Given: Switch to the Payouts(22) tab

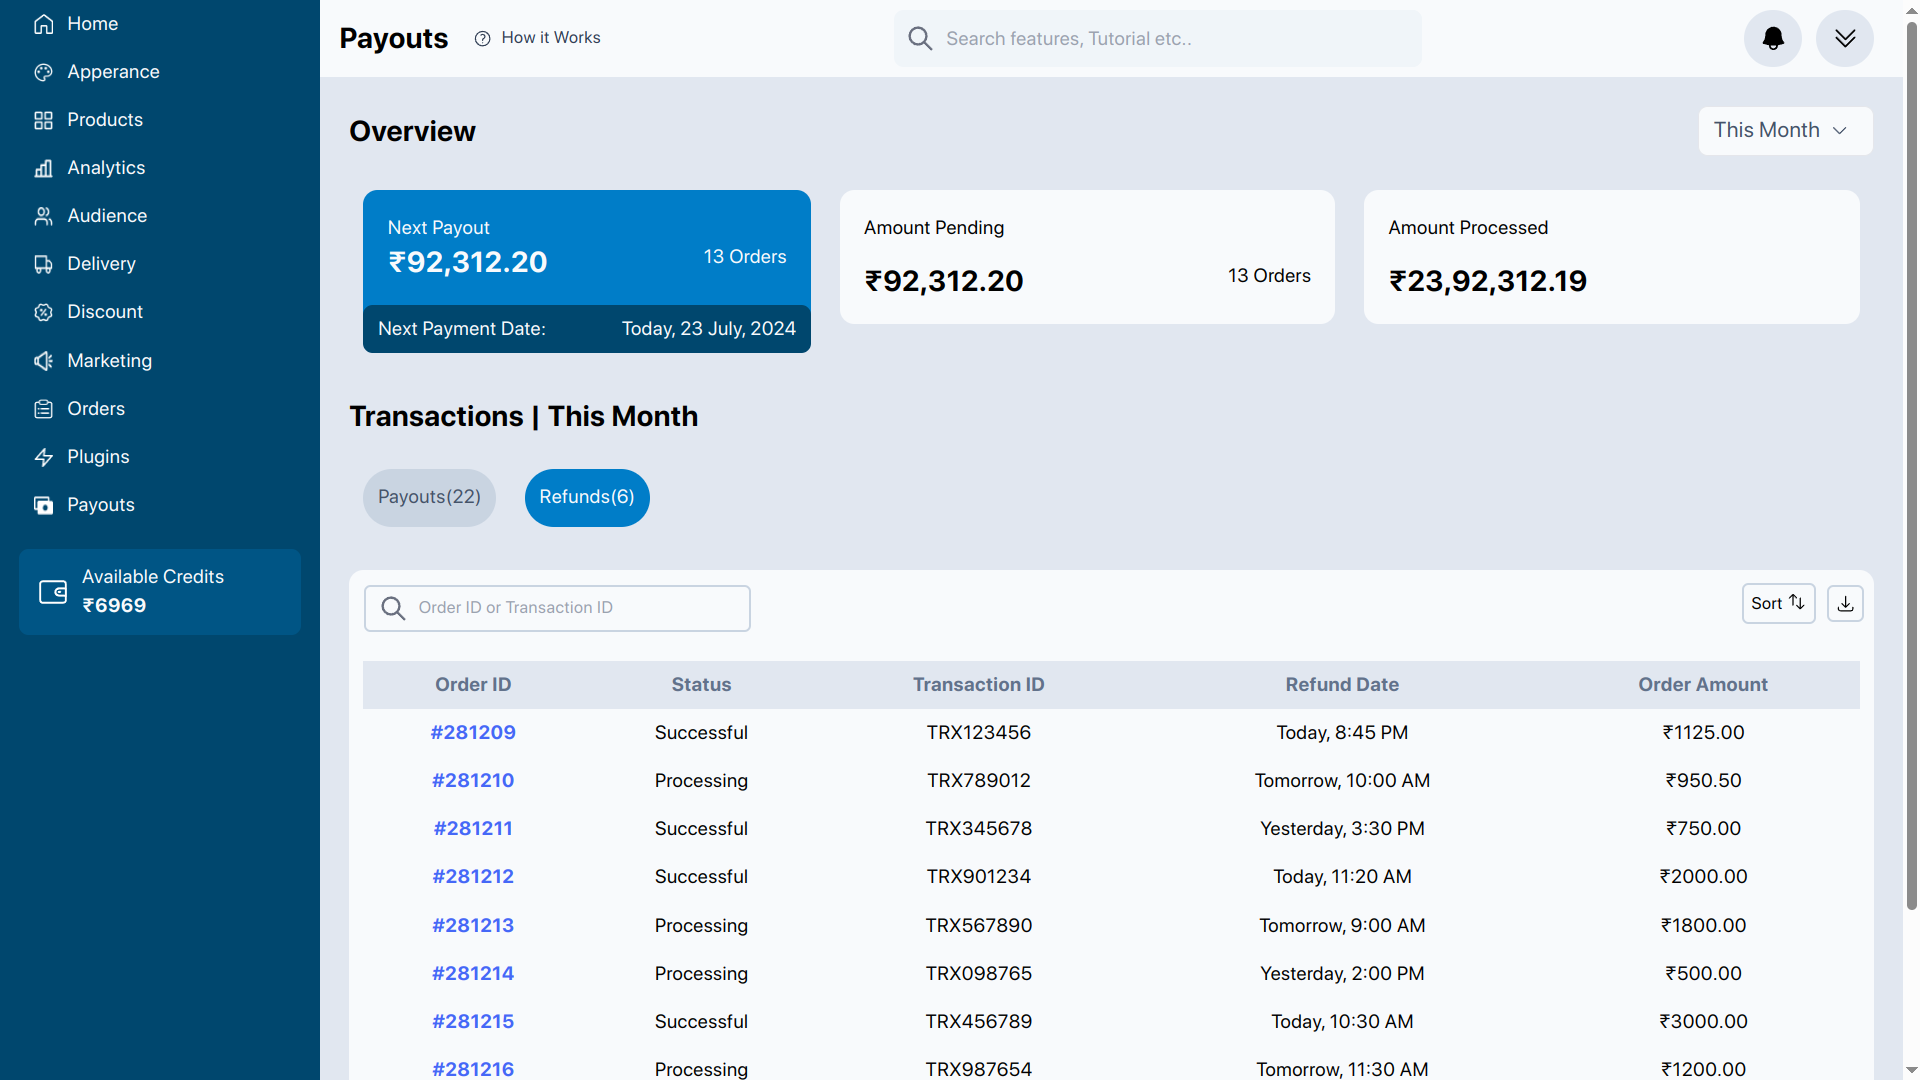Looking at the screenshot, I should [429, 497].
